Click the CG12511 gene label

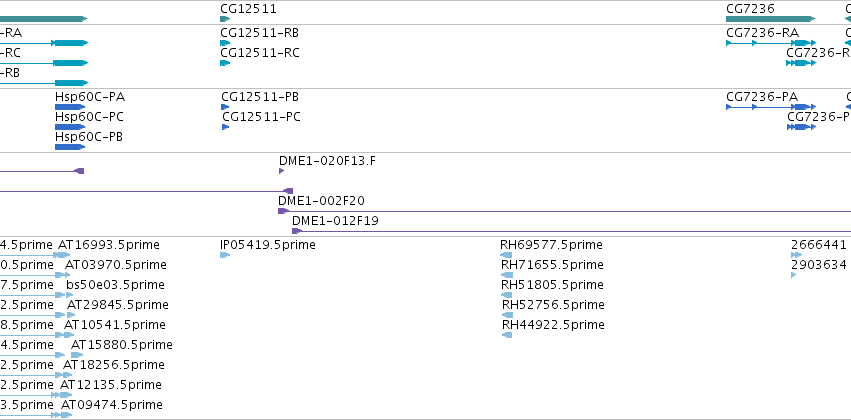[248, 9]
